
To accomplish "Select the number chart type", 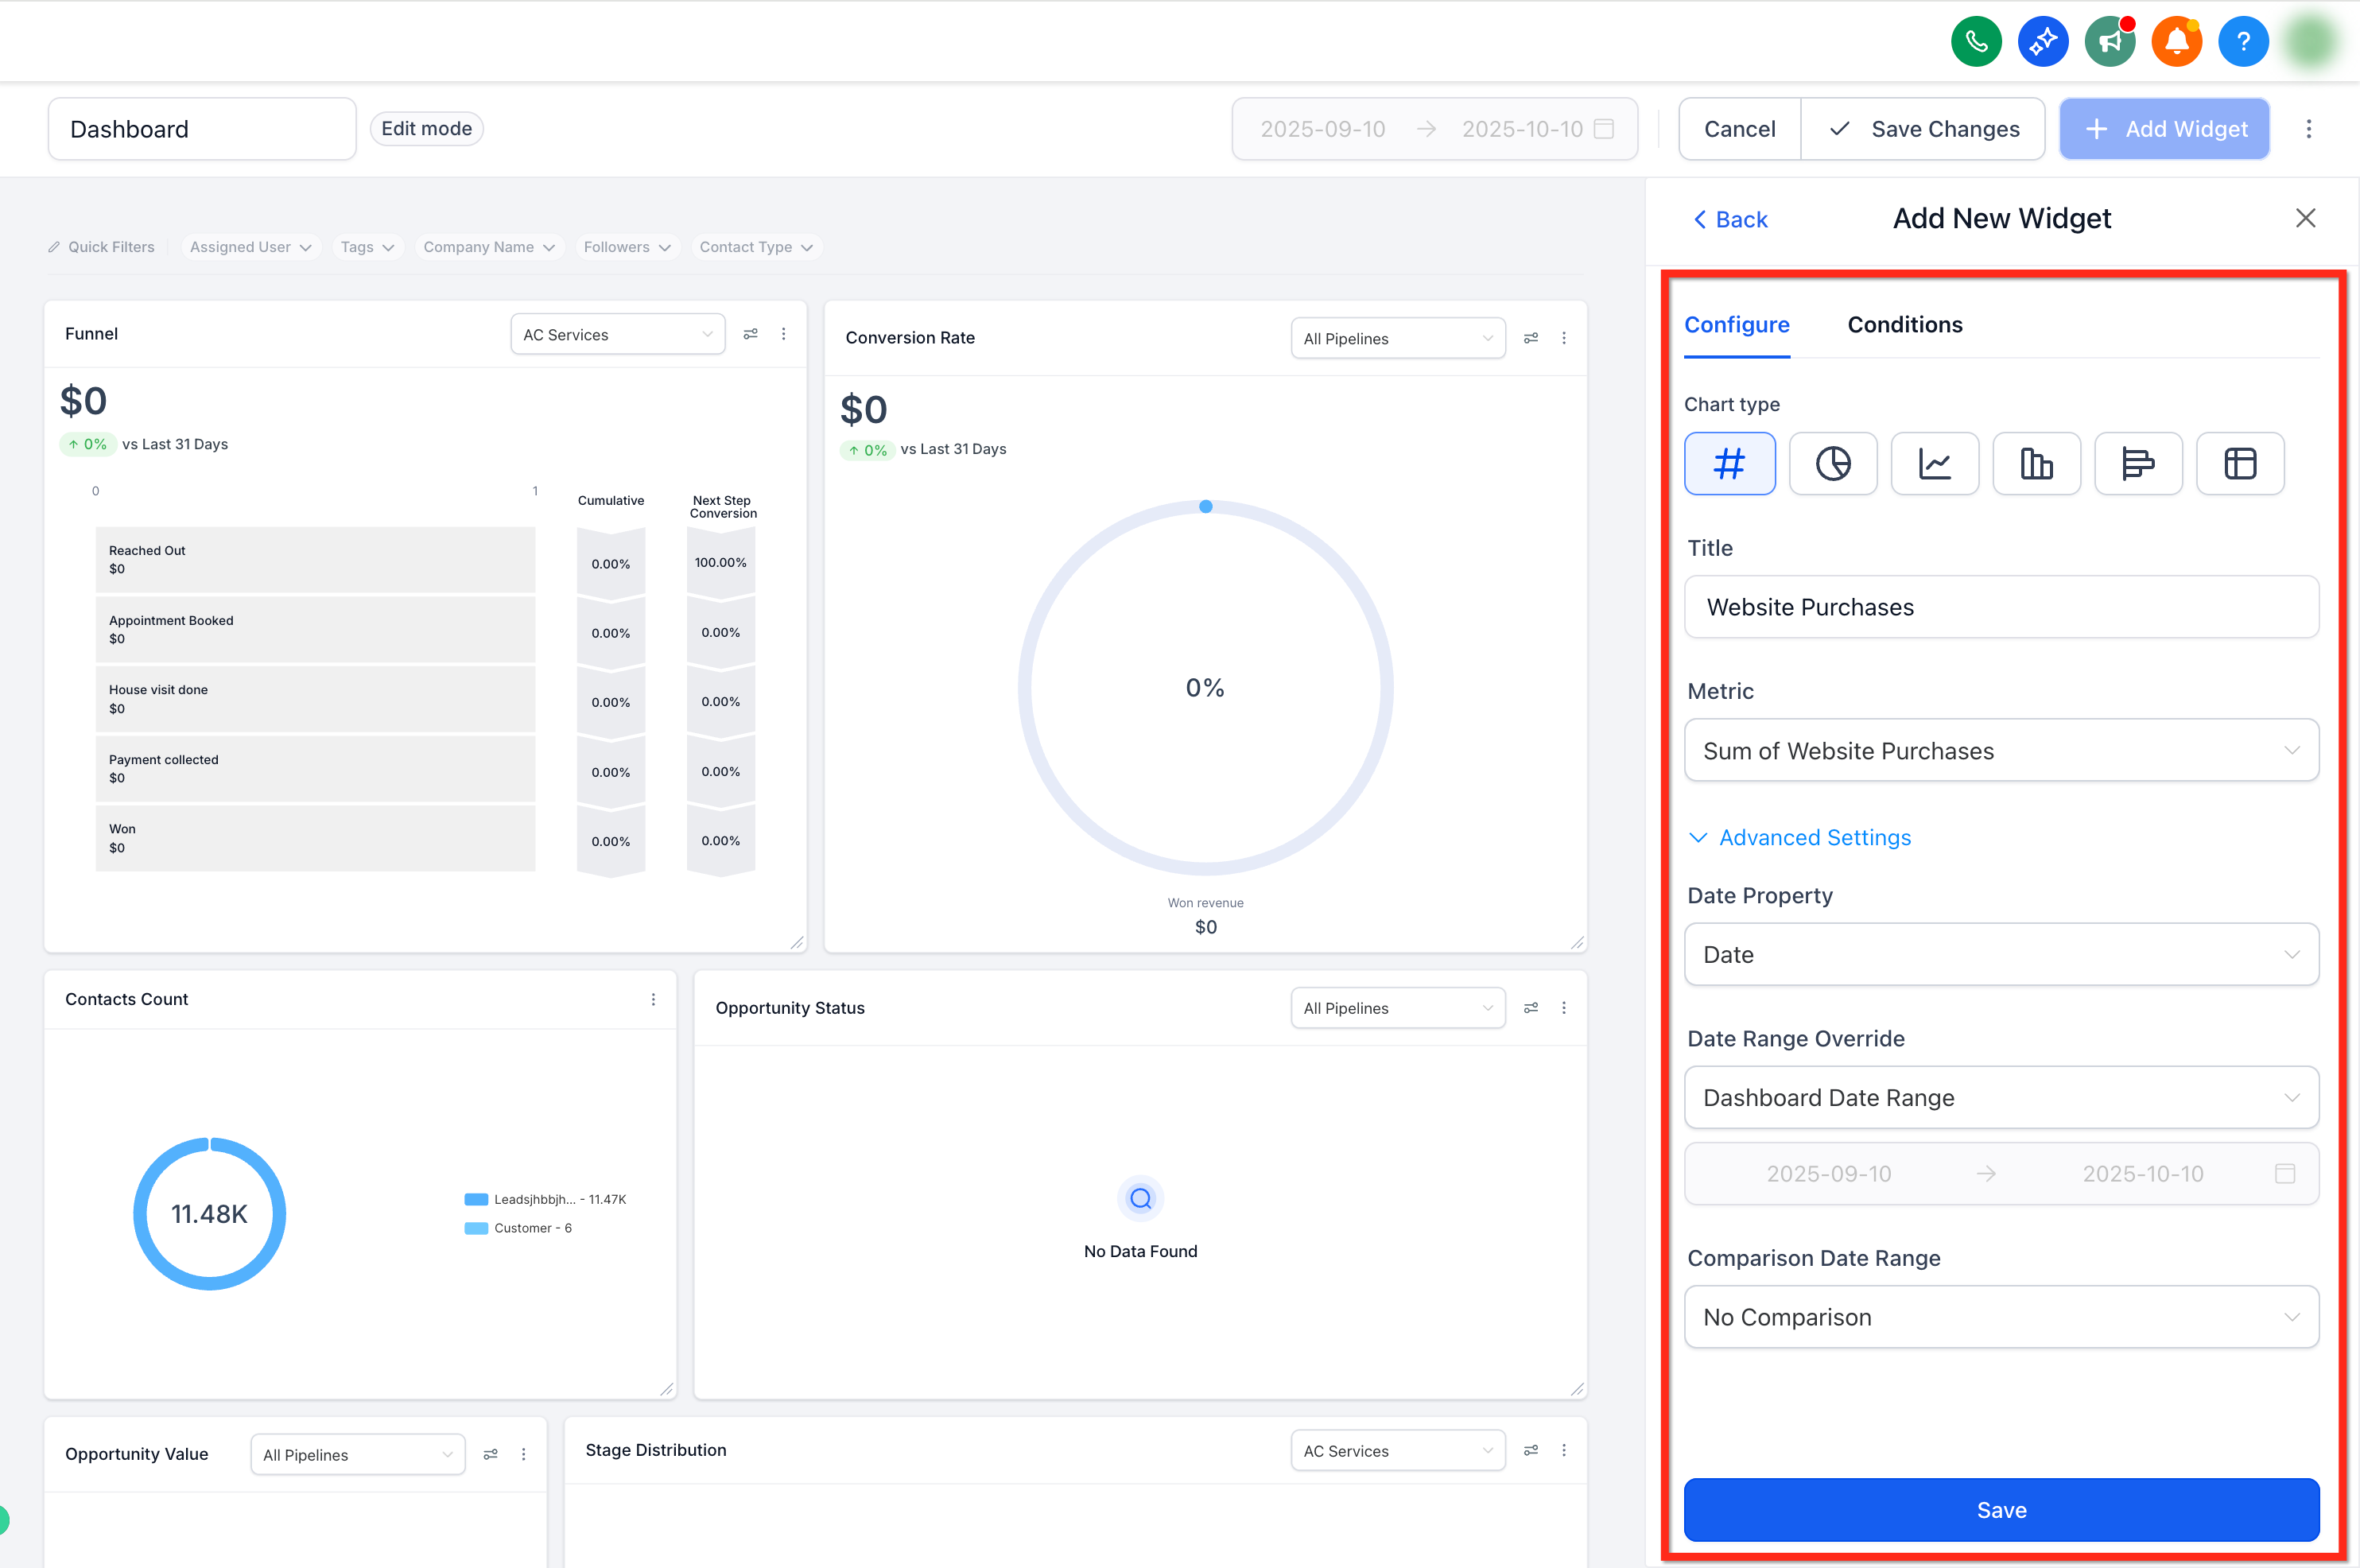I will (x=1729, y=463).
